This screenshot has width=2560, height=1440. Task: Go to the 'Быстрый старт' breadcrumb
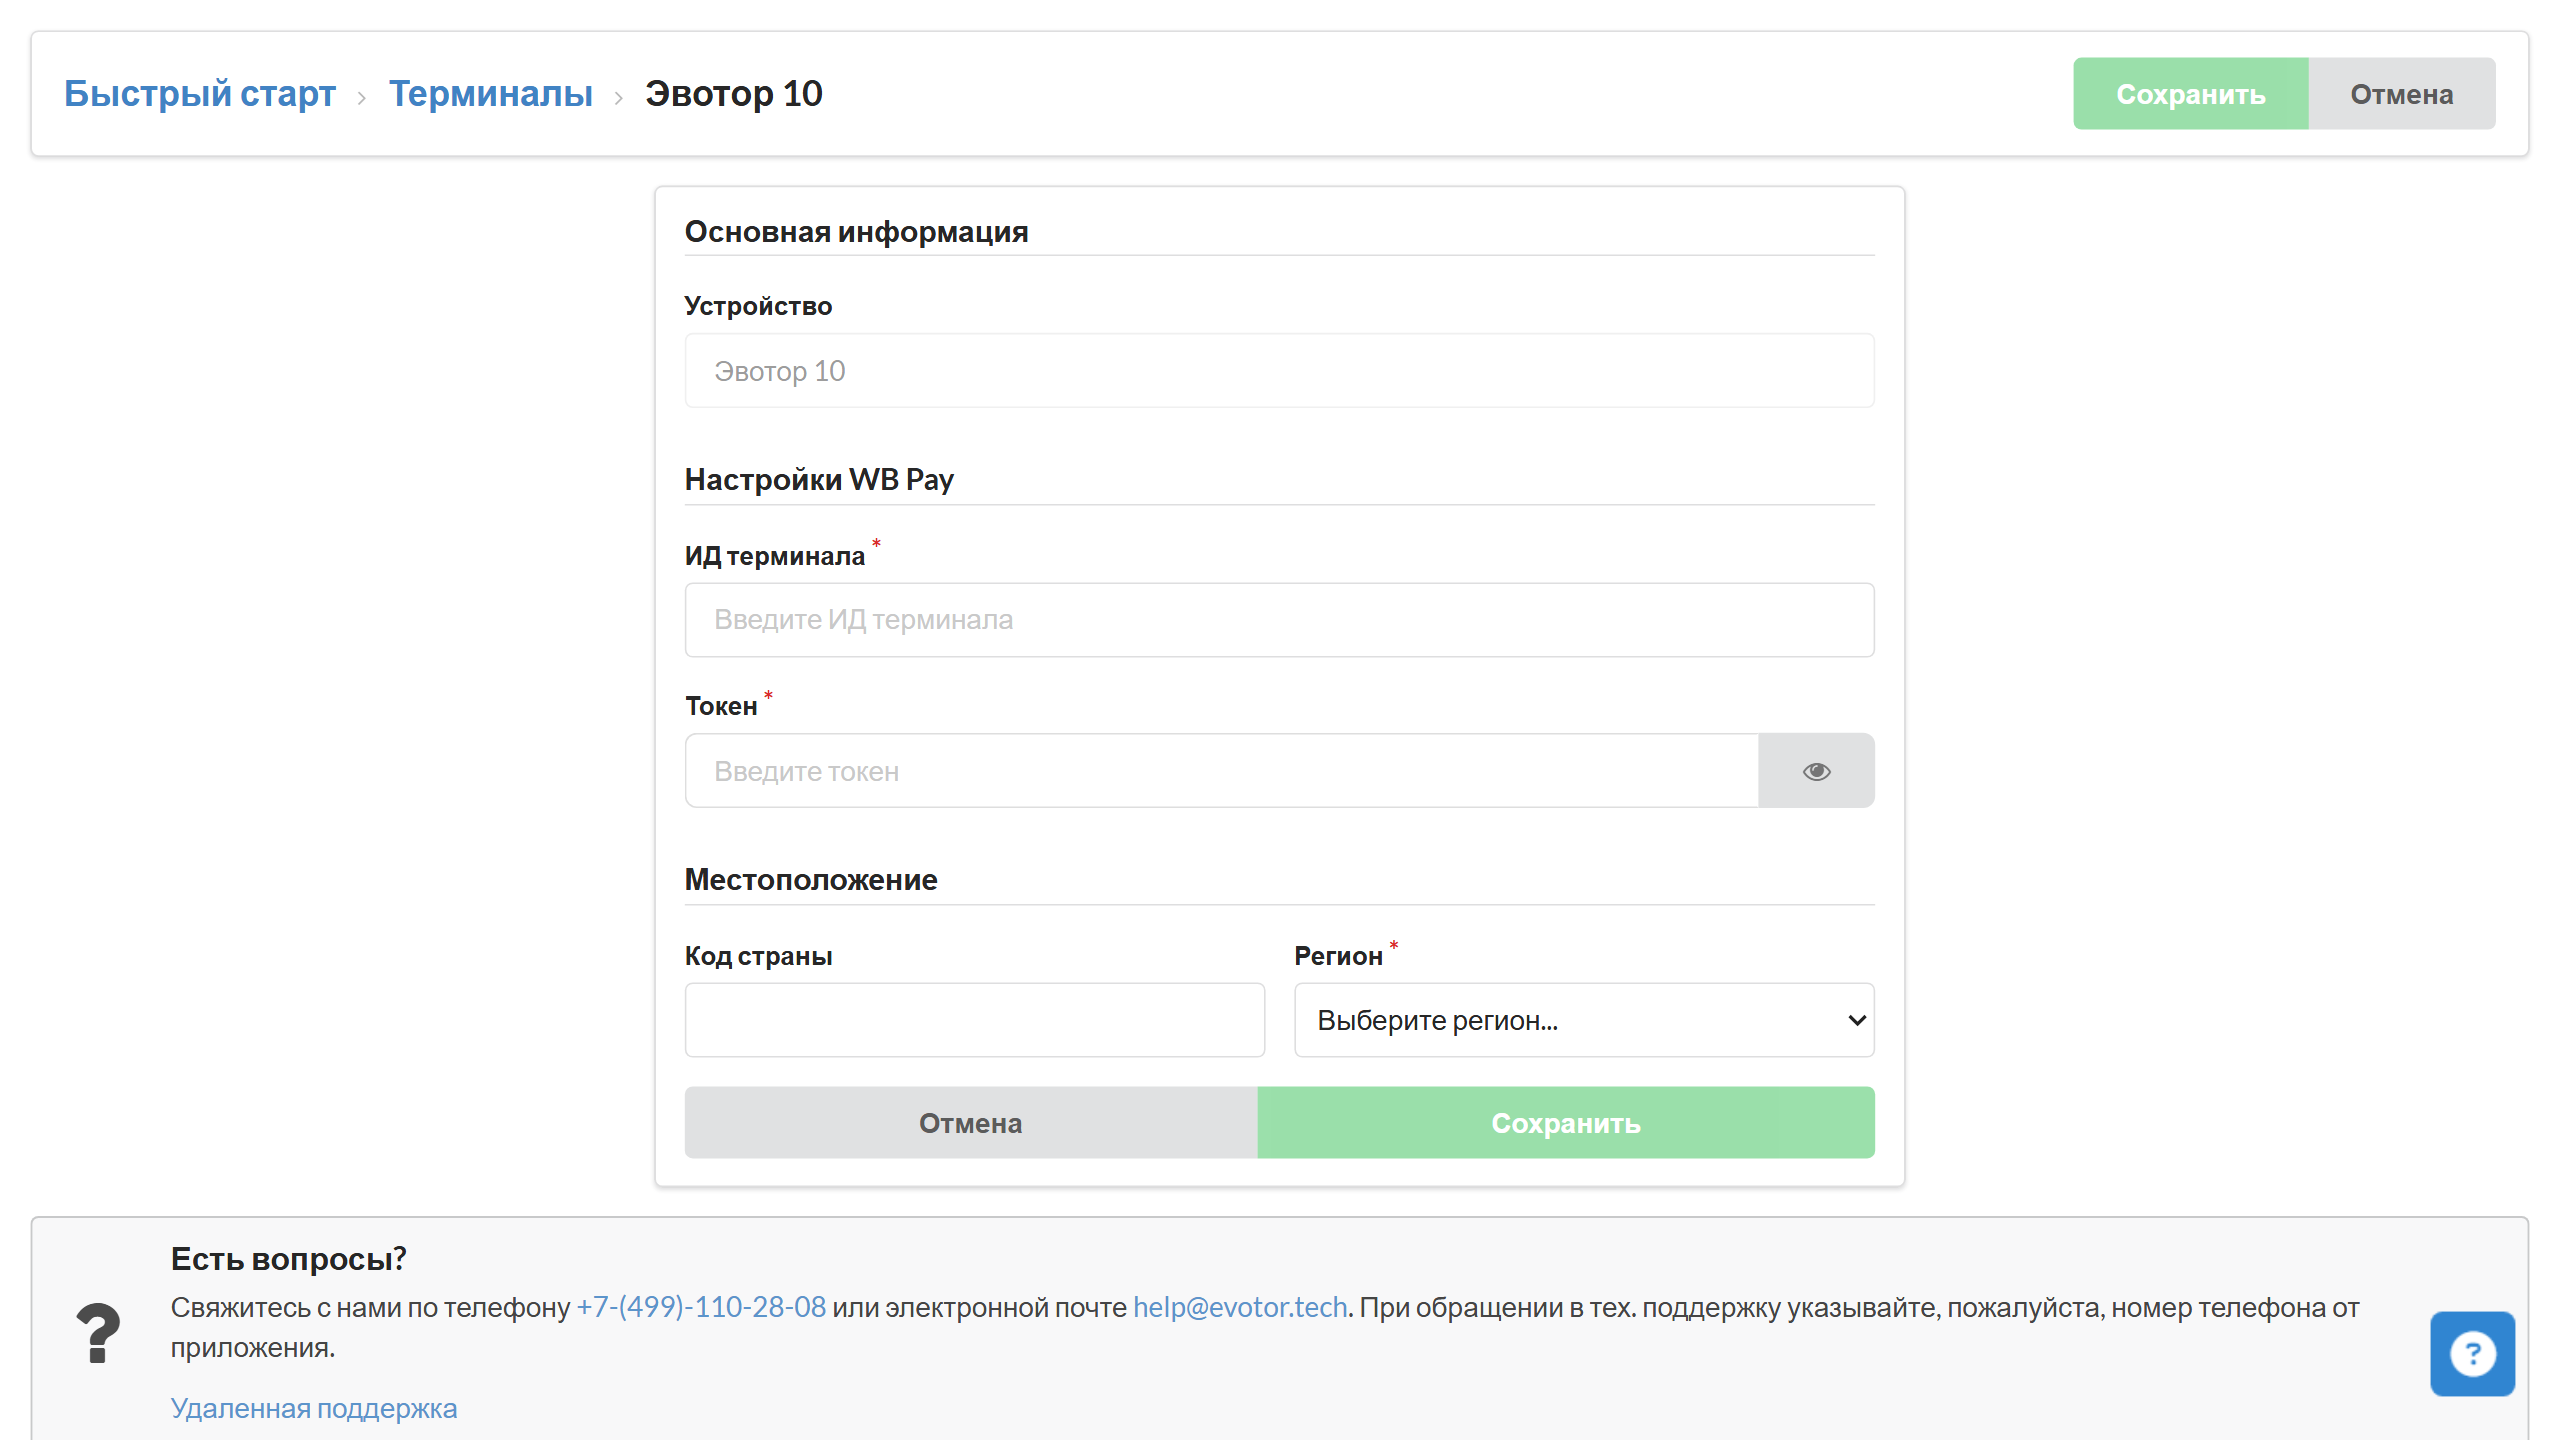(200, 94)
